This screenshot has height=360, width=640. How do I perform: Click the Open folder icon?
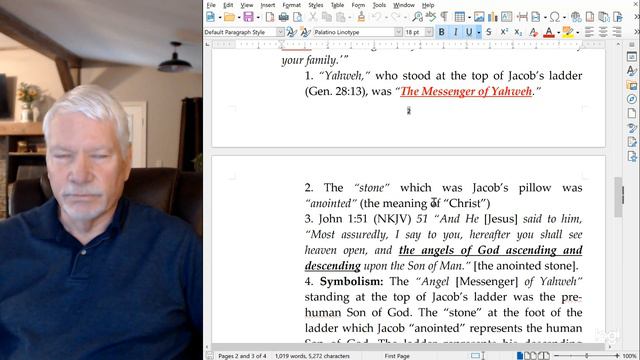(229, 17)
